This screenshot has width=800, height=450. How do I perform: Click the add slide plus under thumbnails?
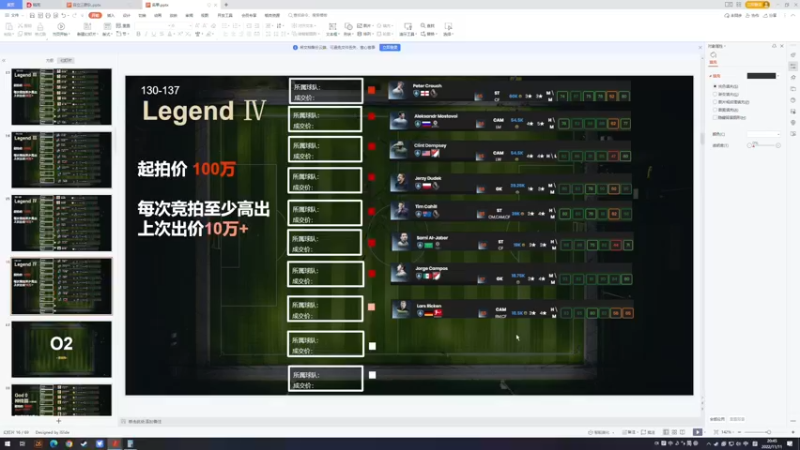pyautogui.click(x=58, y=421)
